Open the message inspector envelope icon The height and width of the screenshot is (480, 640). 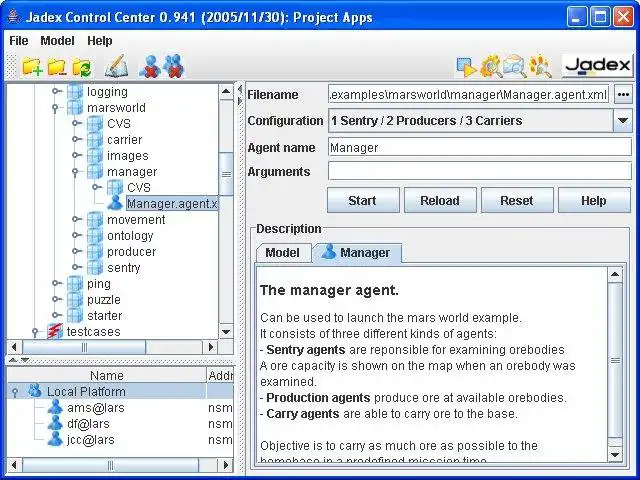coord(515,66)
